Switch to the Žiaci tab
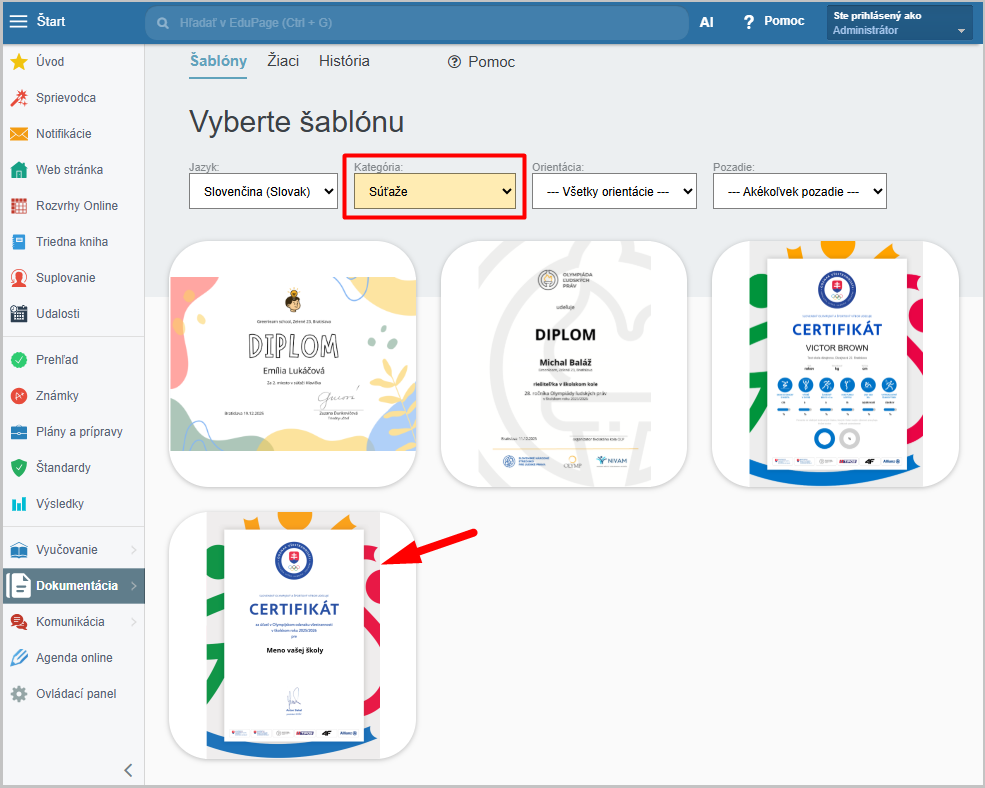985x788 pixels. 282,61
